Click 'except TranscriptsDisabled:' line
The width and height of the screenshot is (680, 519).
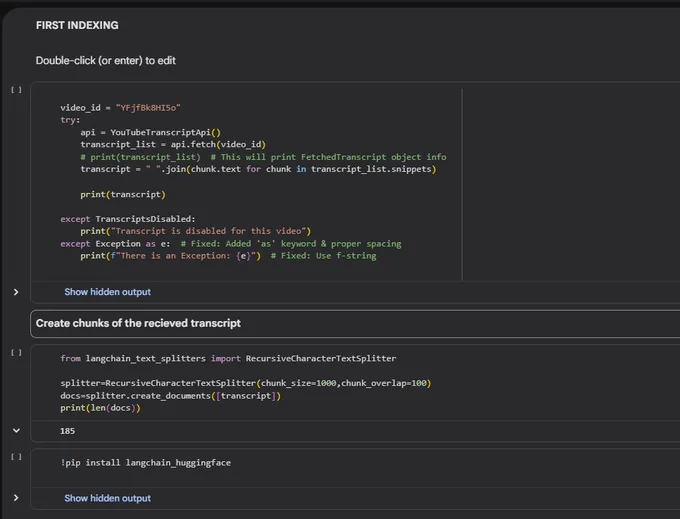coord(128,219)
